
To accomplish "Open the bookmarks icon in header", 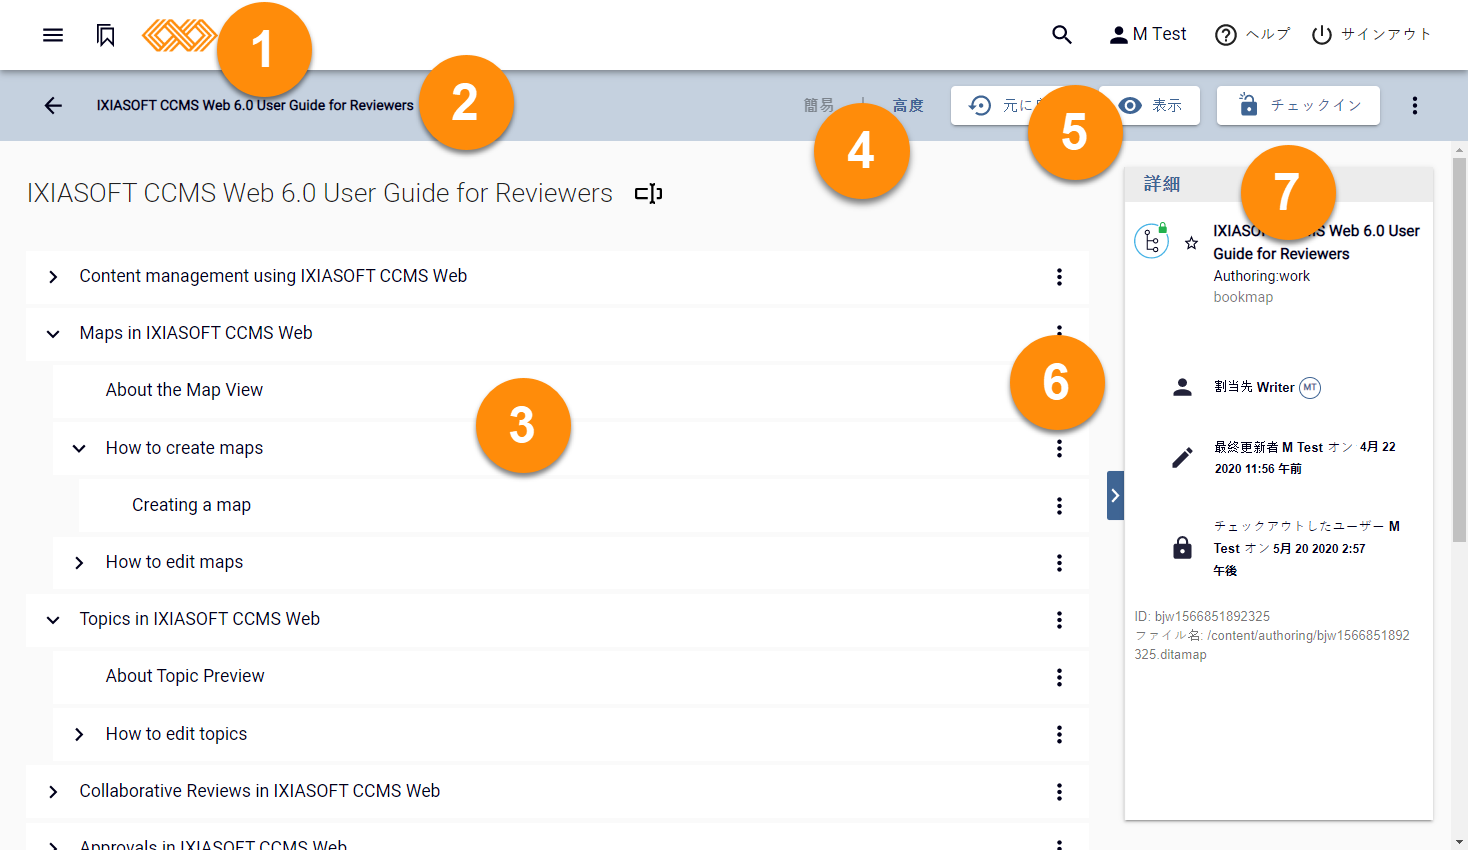I will coord(105,35).
